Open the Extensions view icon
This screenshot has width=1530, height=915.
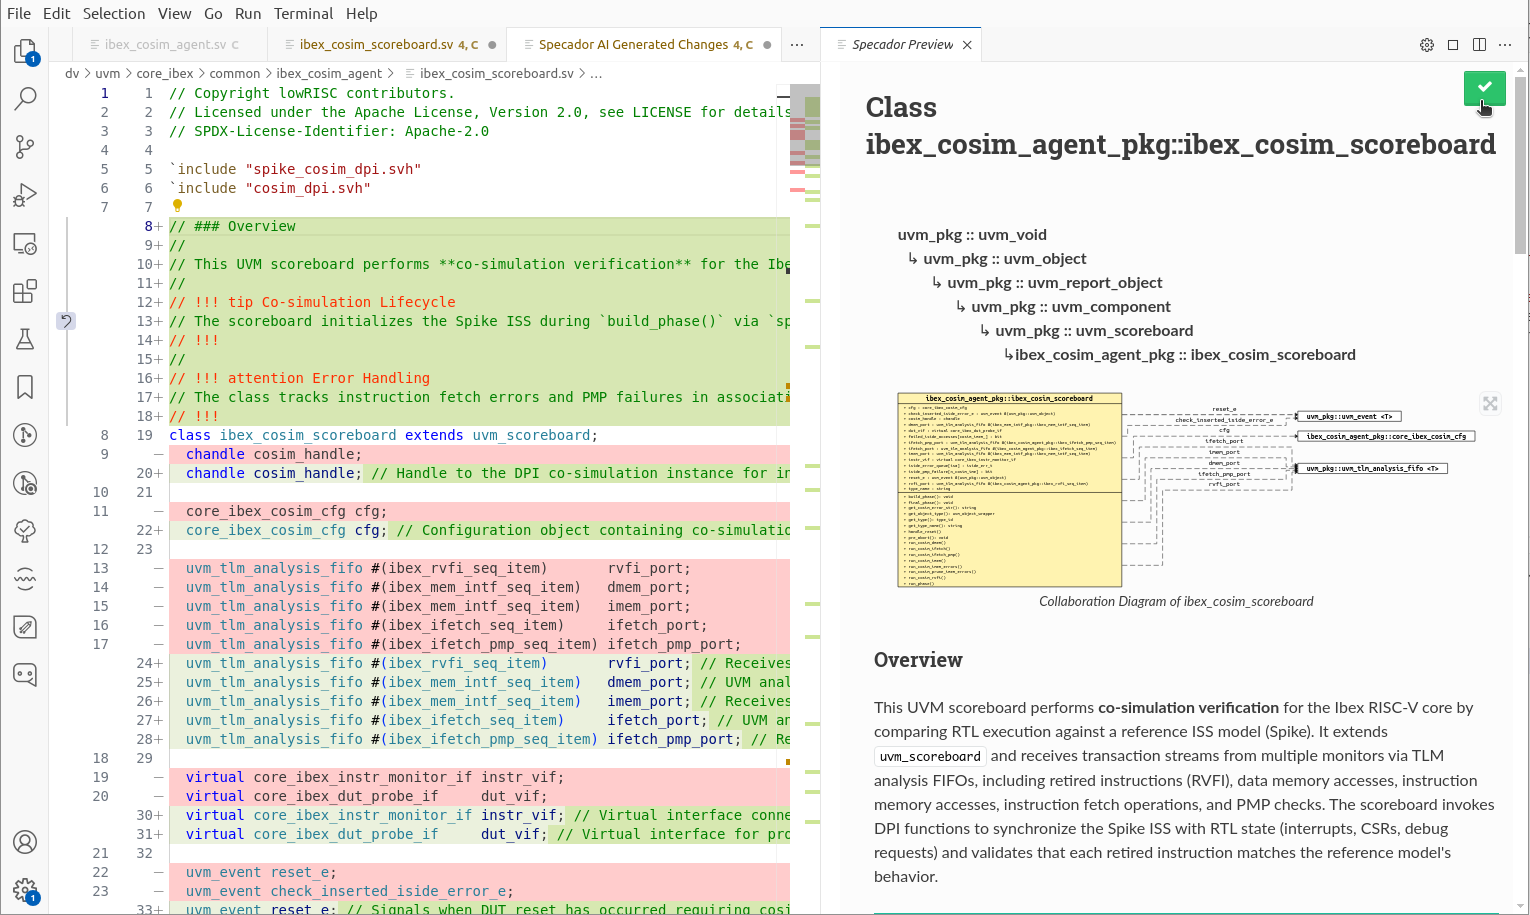pyautogui.click(x=25, y=291)
